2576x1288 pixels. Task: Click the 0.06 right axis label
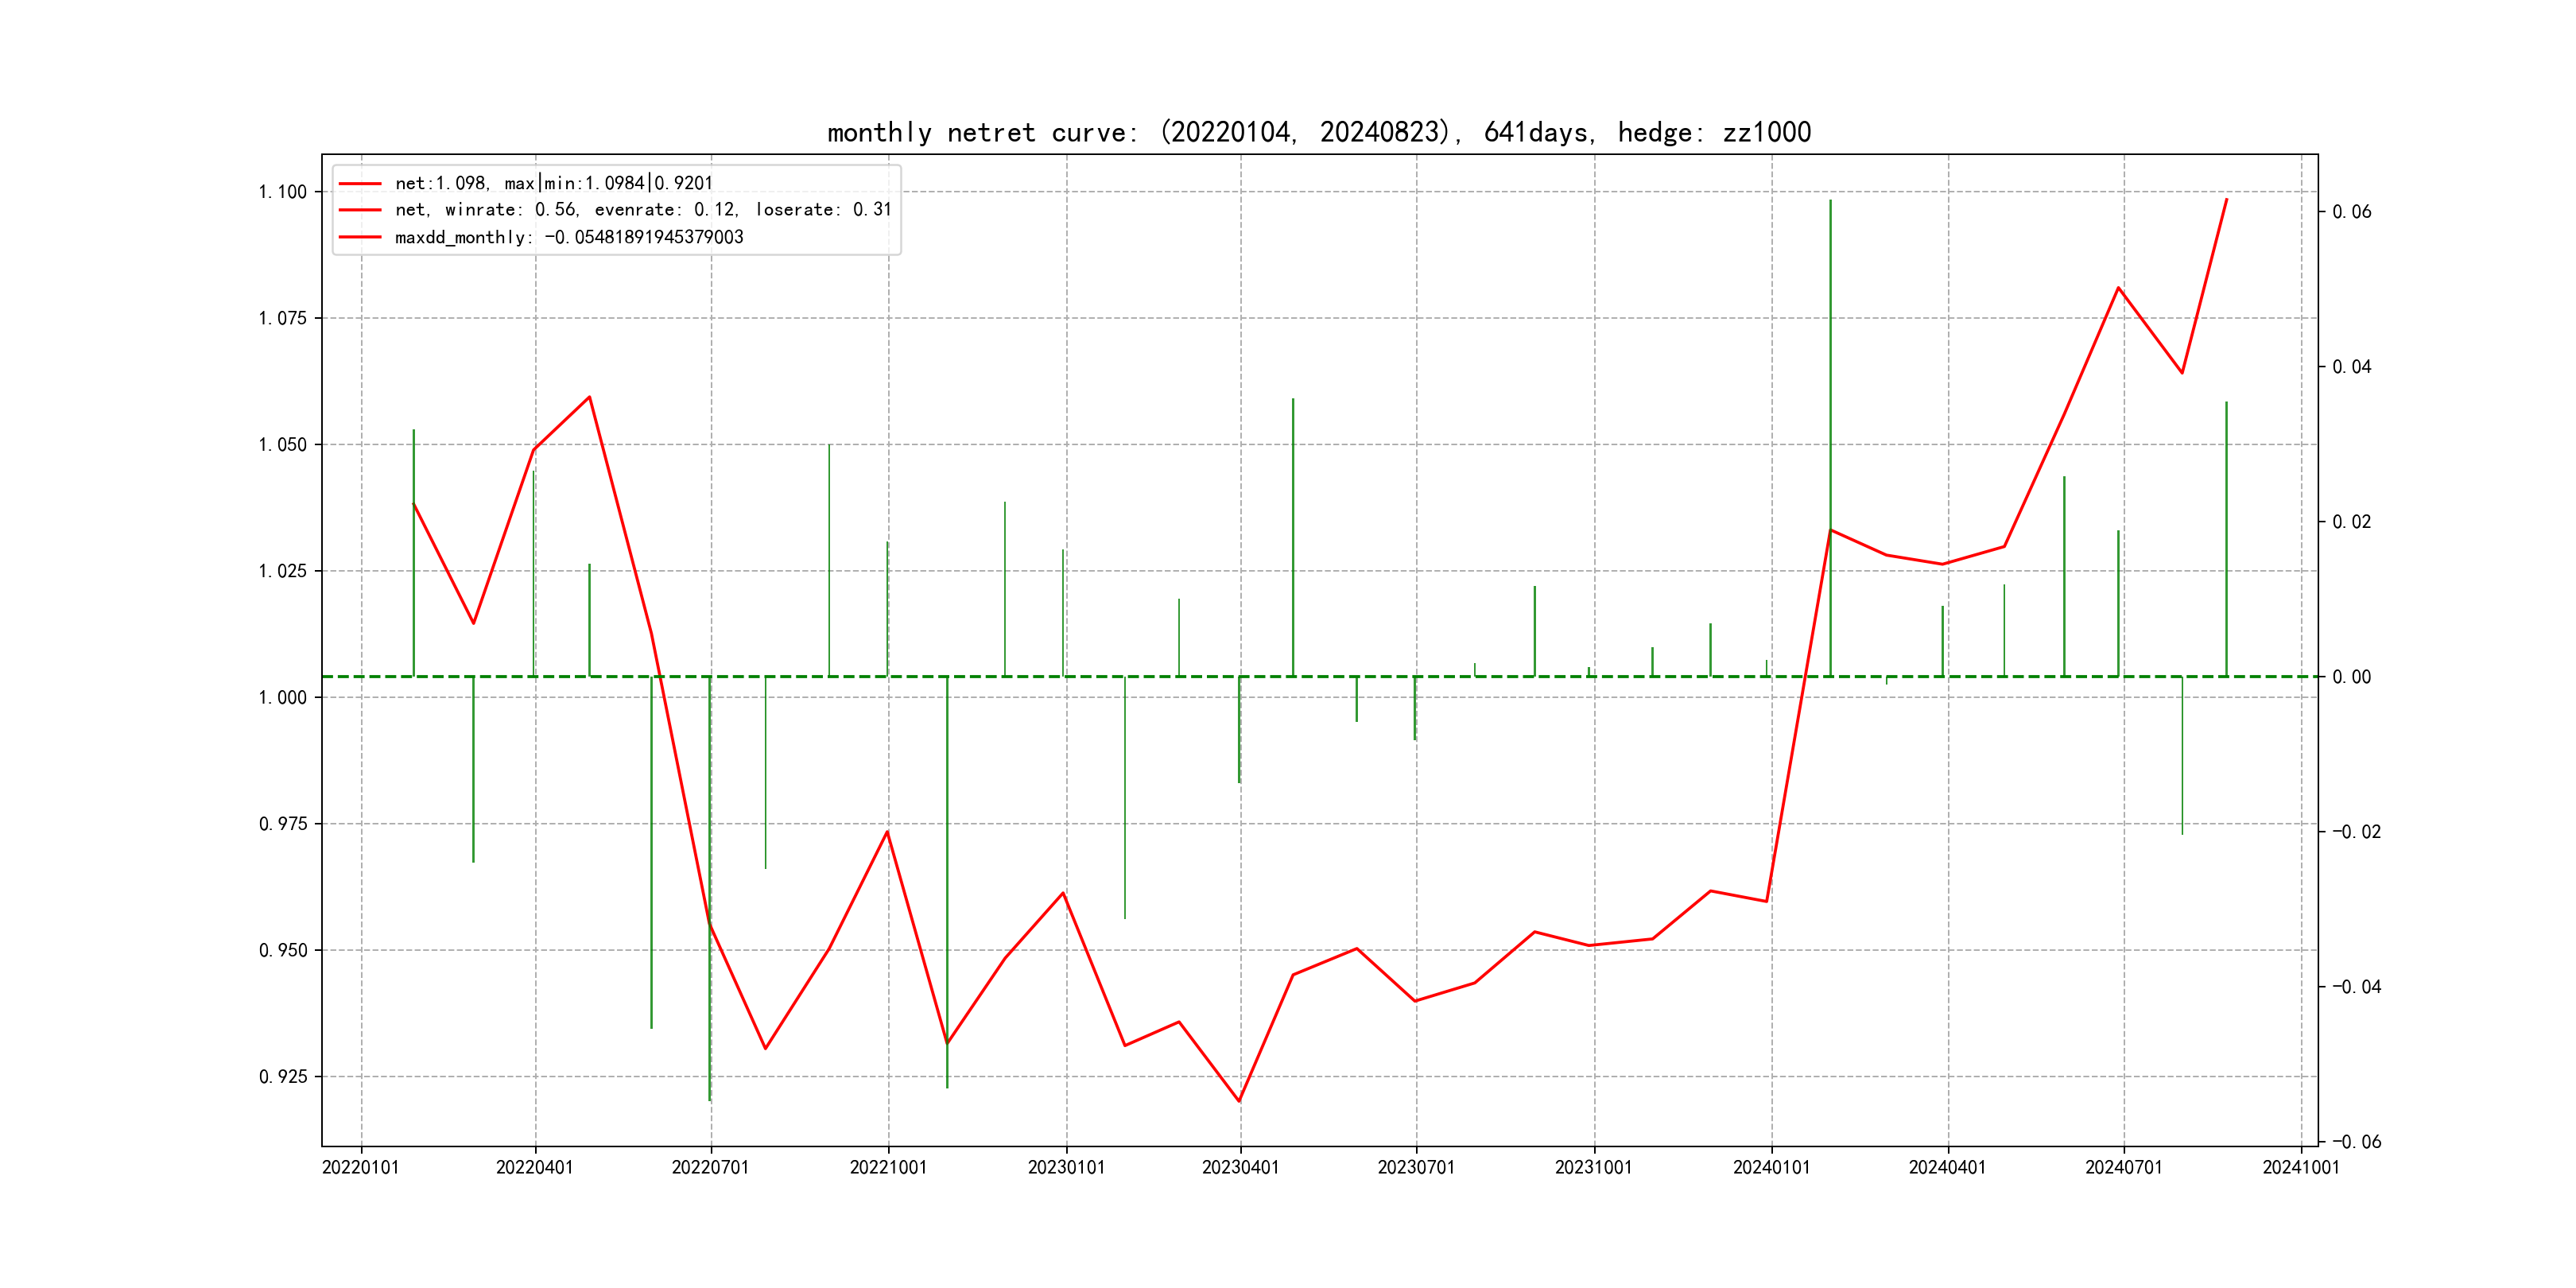2351,212
